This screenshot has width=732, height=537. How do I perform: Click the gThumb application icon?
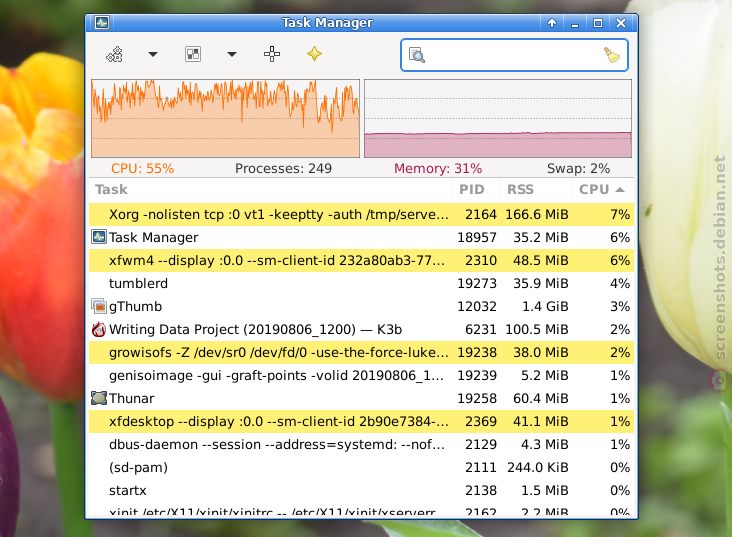click(99, 306)
